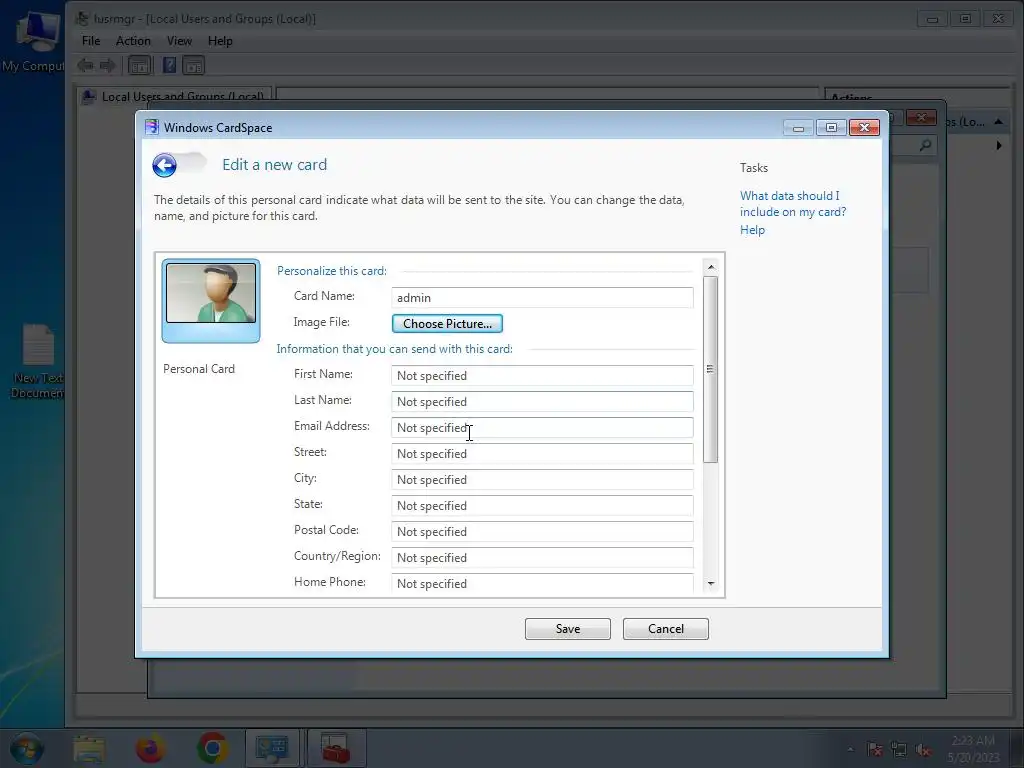Open File Explorer from the taskbar

click(89, 748)
